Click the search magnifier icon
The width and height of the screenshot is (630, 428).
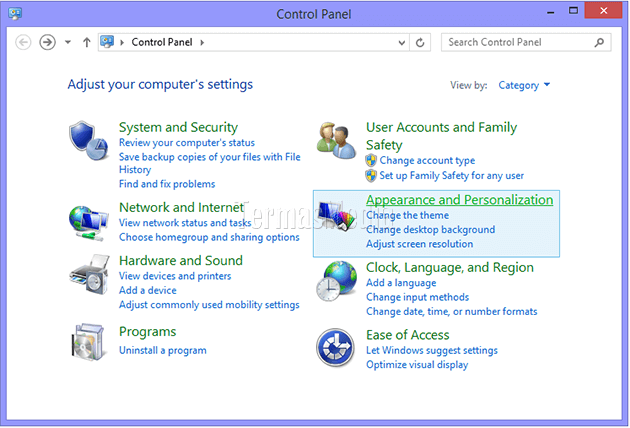point(599,42)
